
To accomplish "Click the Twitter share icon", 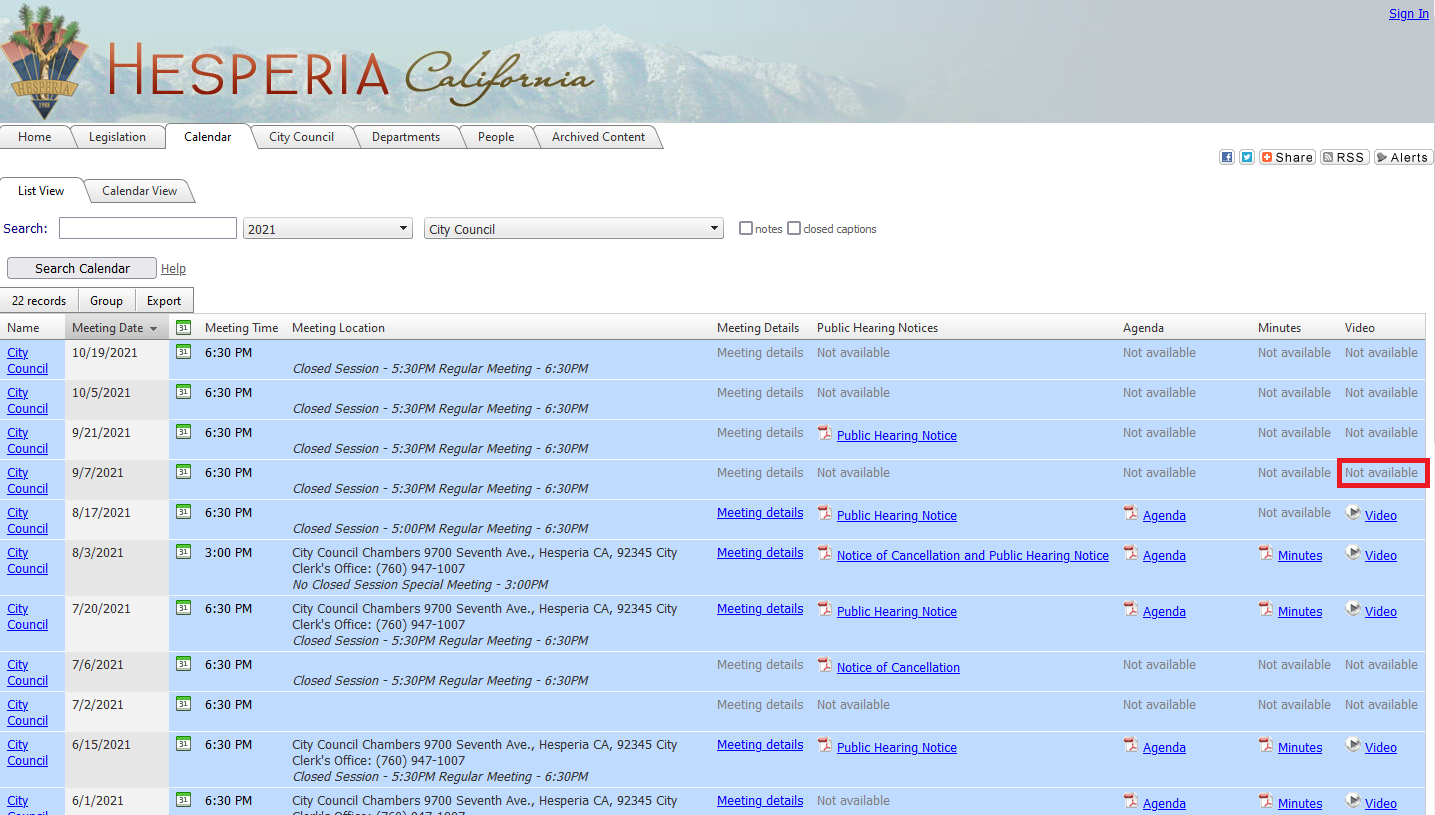I will click(1247, 157).
